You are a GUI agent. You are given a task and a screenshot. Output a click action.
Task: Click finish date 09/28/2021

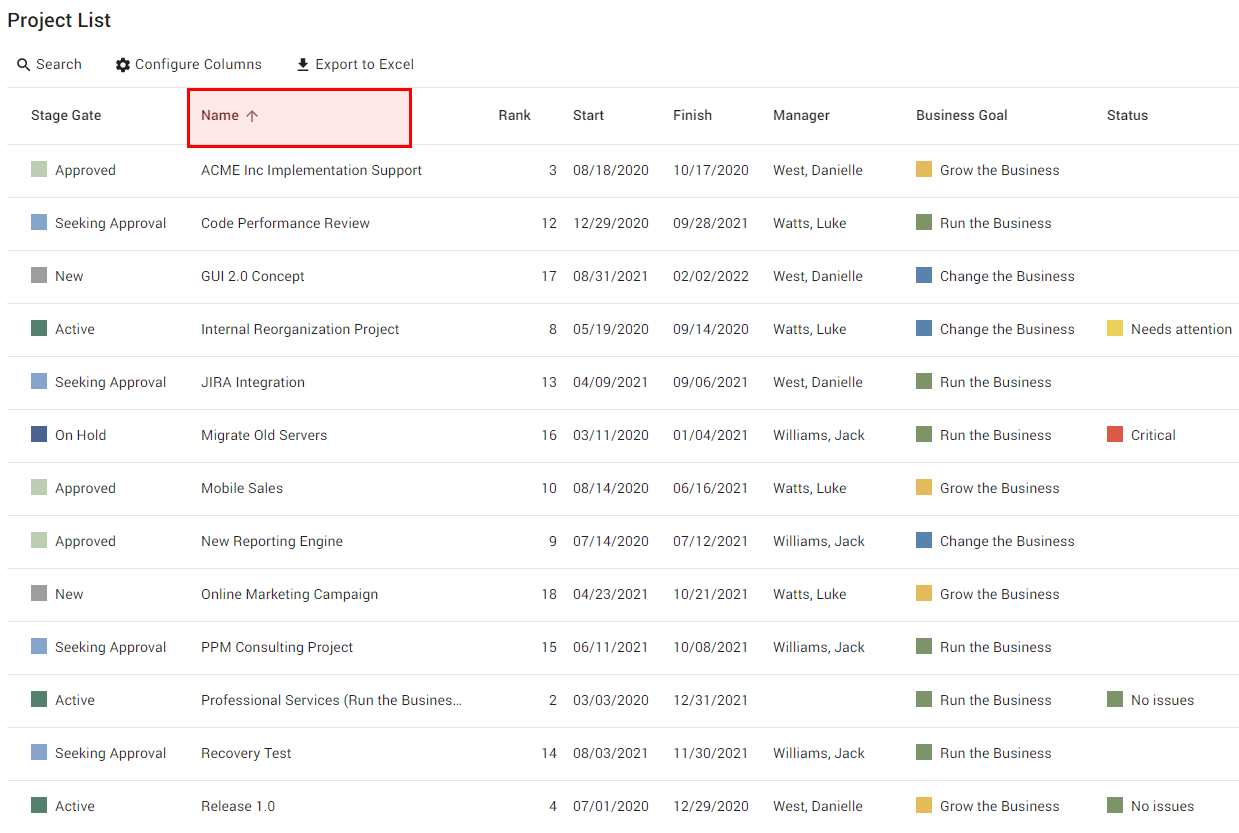pos(710,224)
